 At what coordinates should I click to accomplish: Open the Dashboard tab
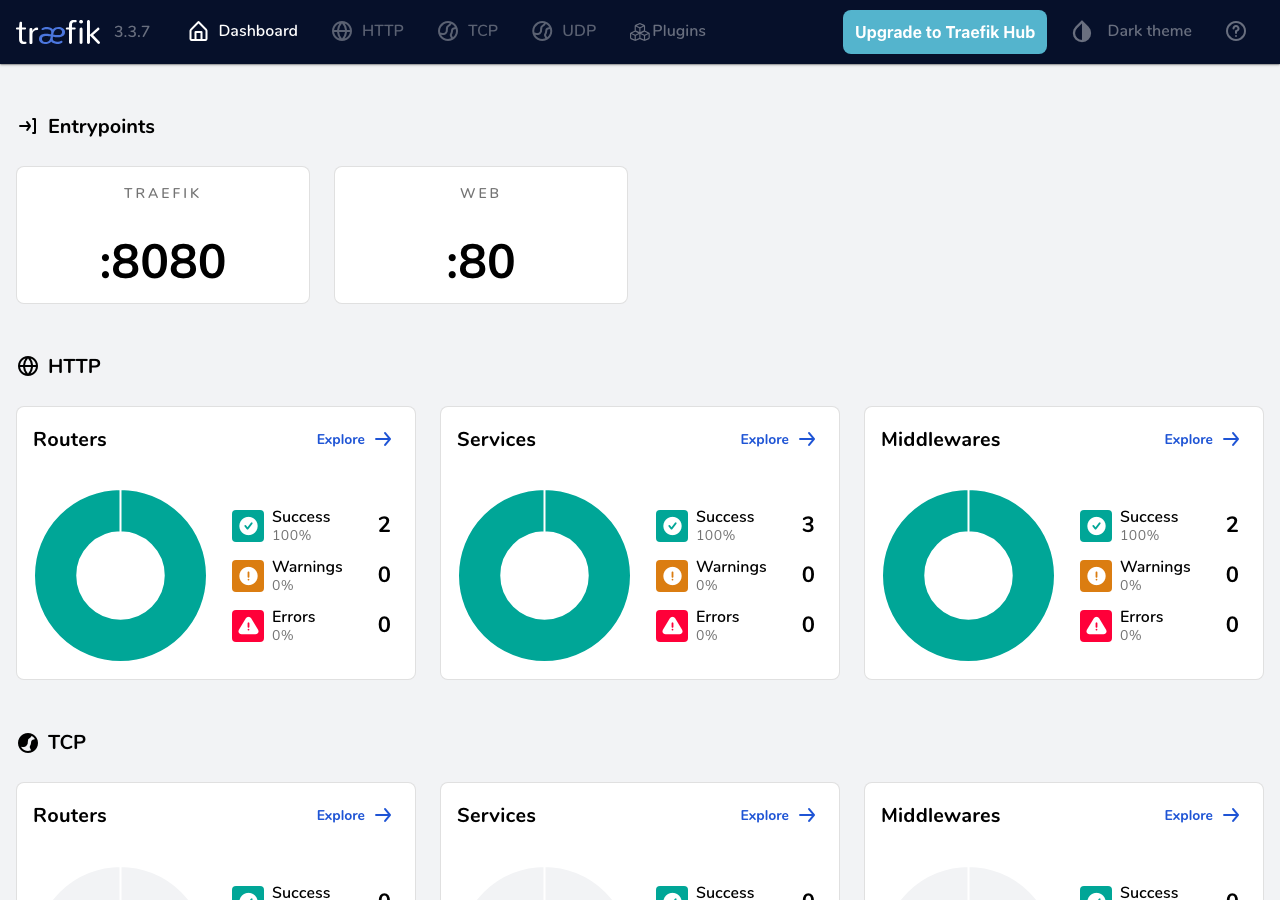243,31
